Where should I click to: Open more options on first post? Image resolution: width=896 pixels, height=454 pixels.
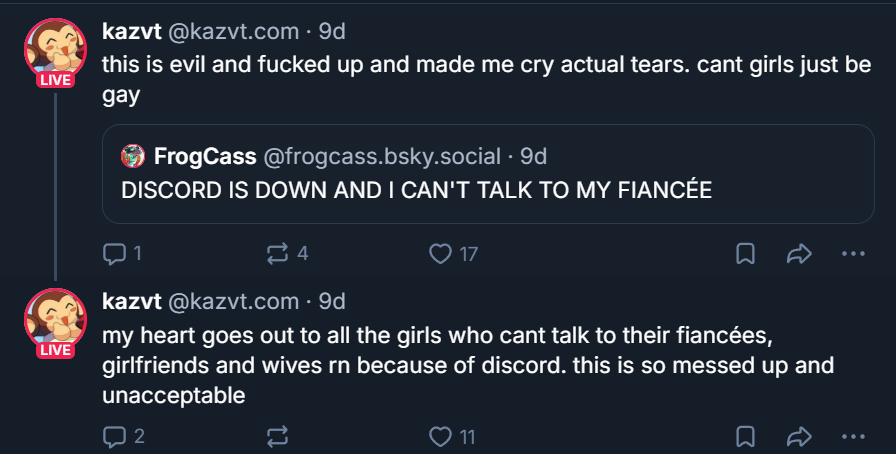tap(853, 254)
